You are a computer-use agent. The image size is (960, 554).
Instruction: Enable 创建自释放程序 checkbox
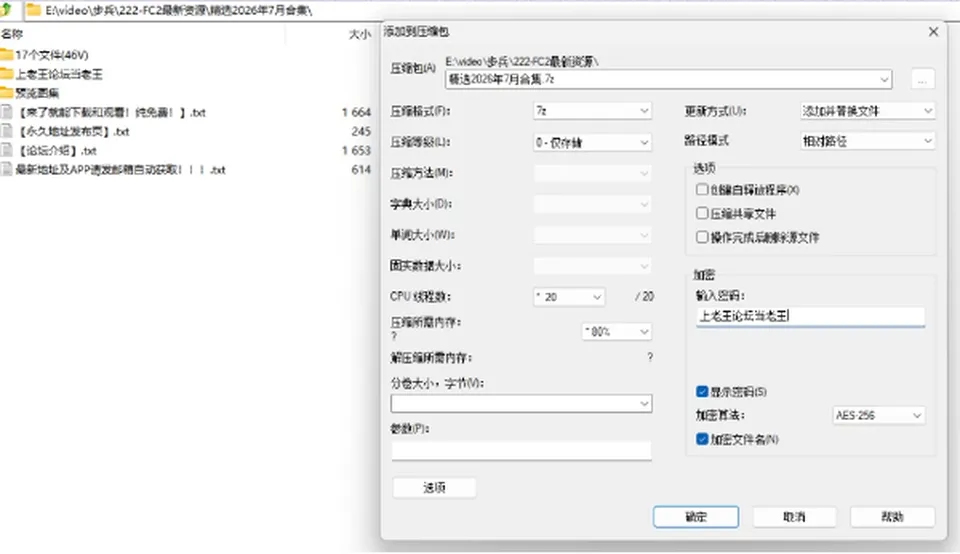[x=702, y=190]
